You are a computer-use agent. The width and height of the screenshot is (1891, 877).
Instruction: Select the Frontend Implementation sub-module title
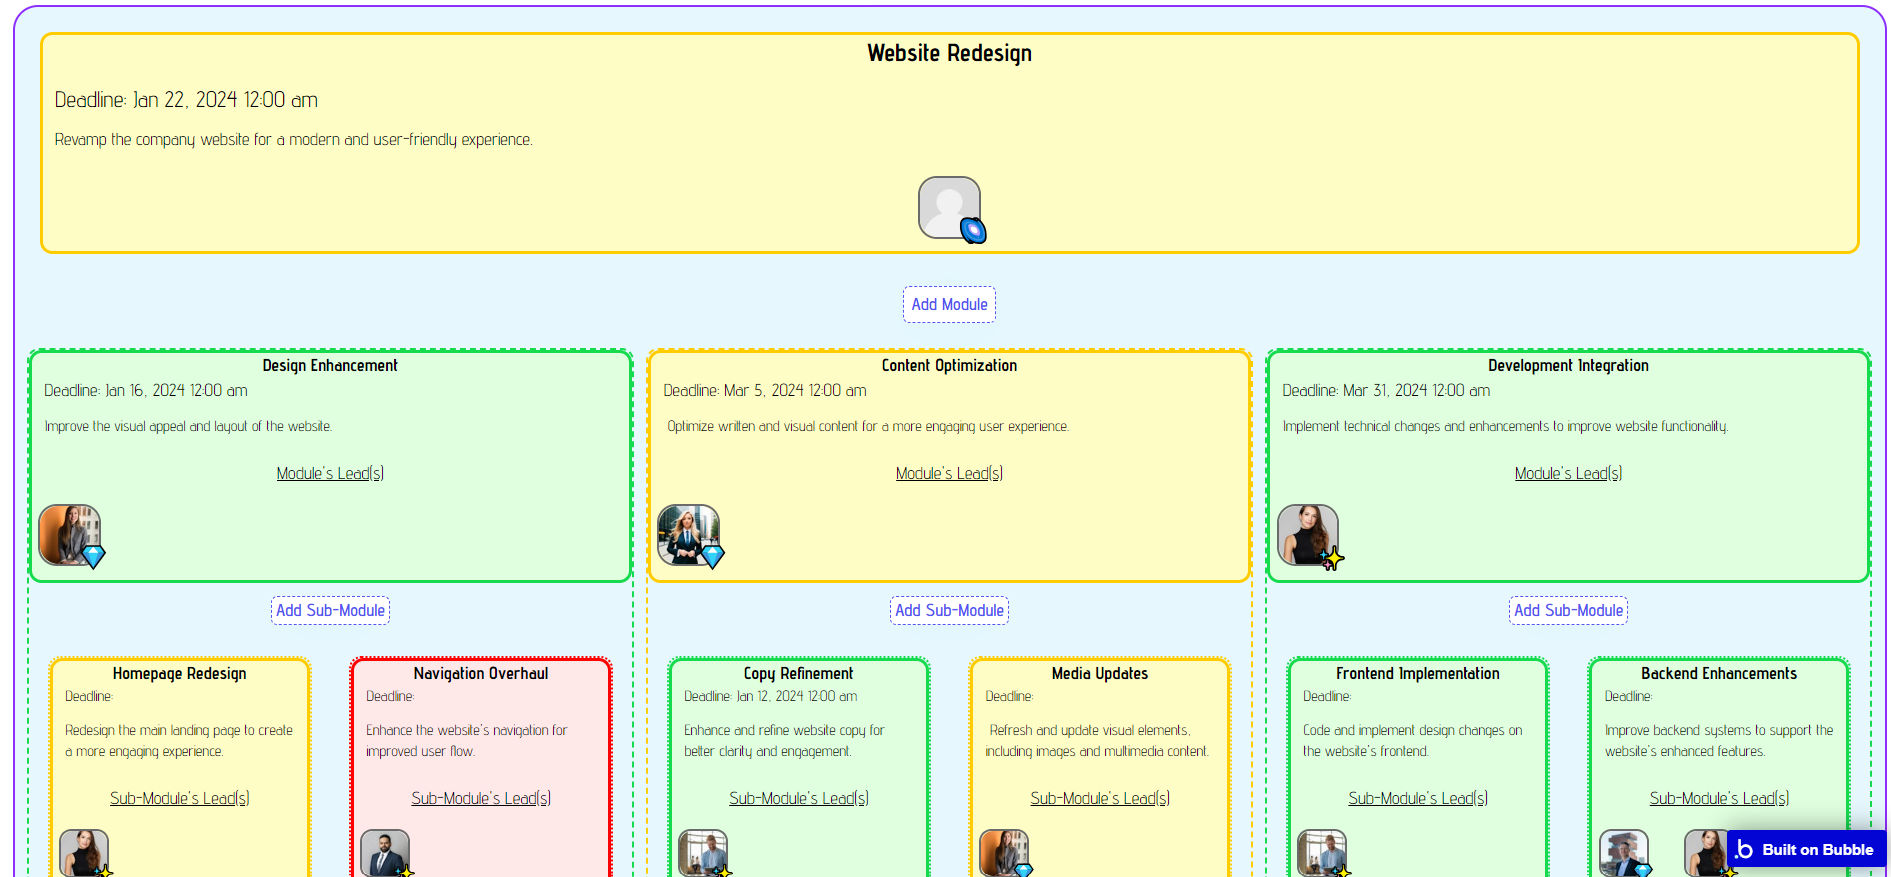point(1418,674)
